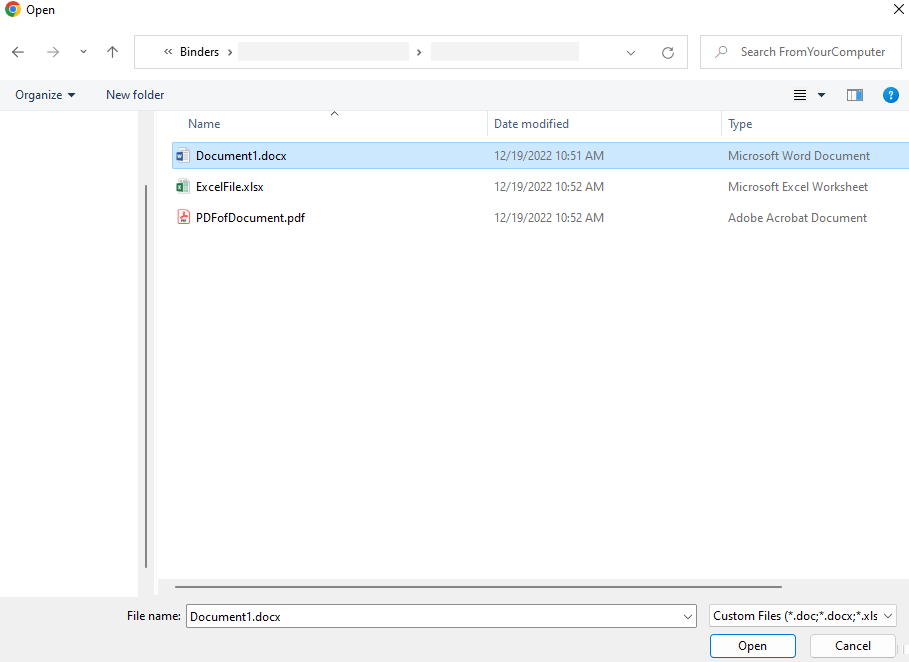The image size is (909, 662).
Task: Click the Binders breadcrumb in address bar
Action: pos(199,52)
